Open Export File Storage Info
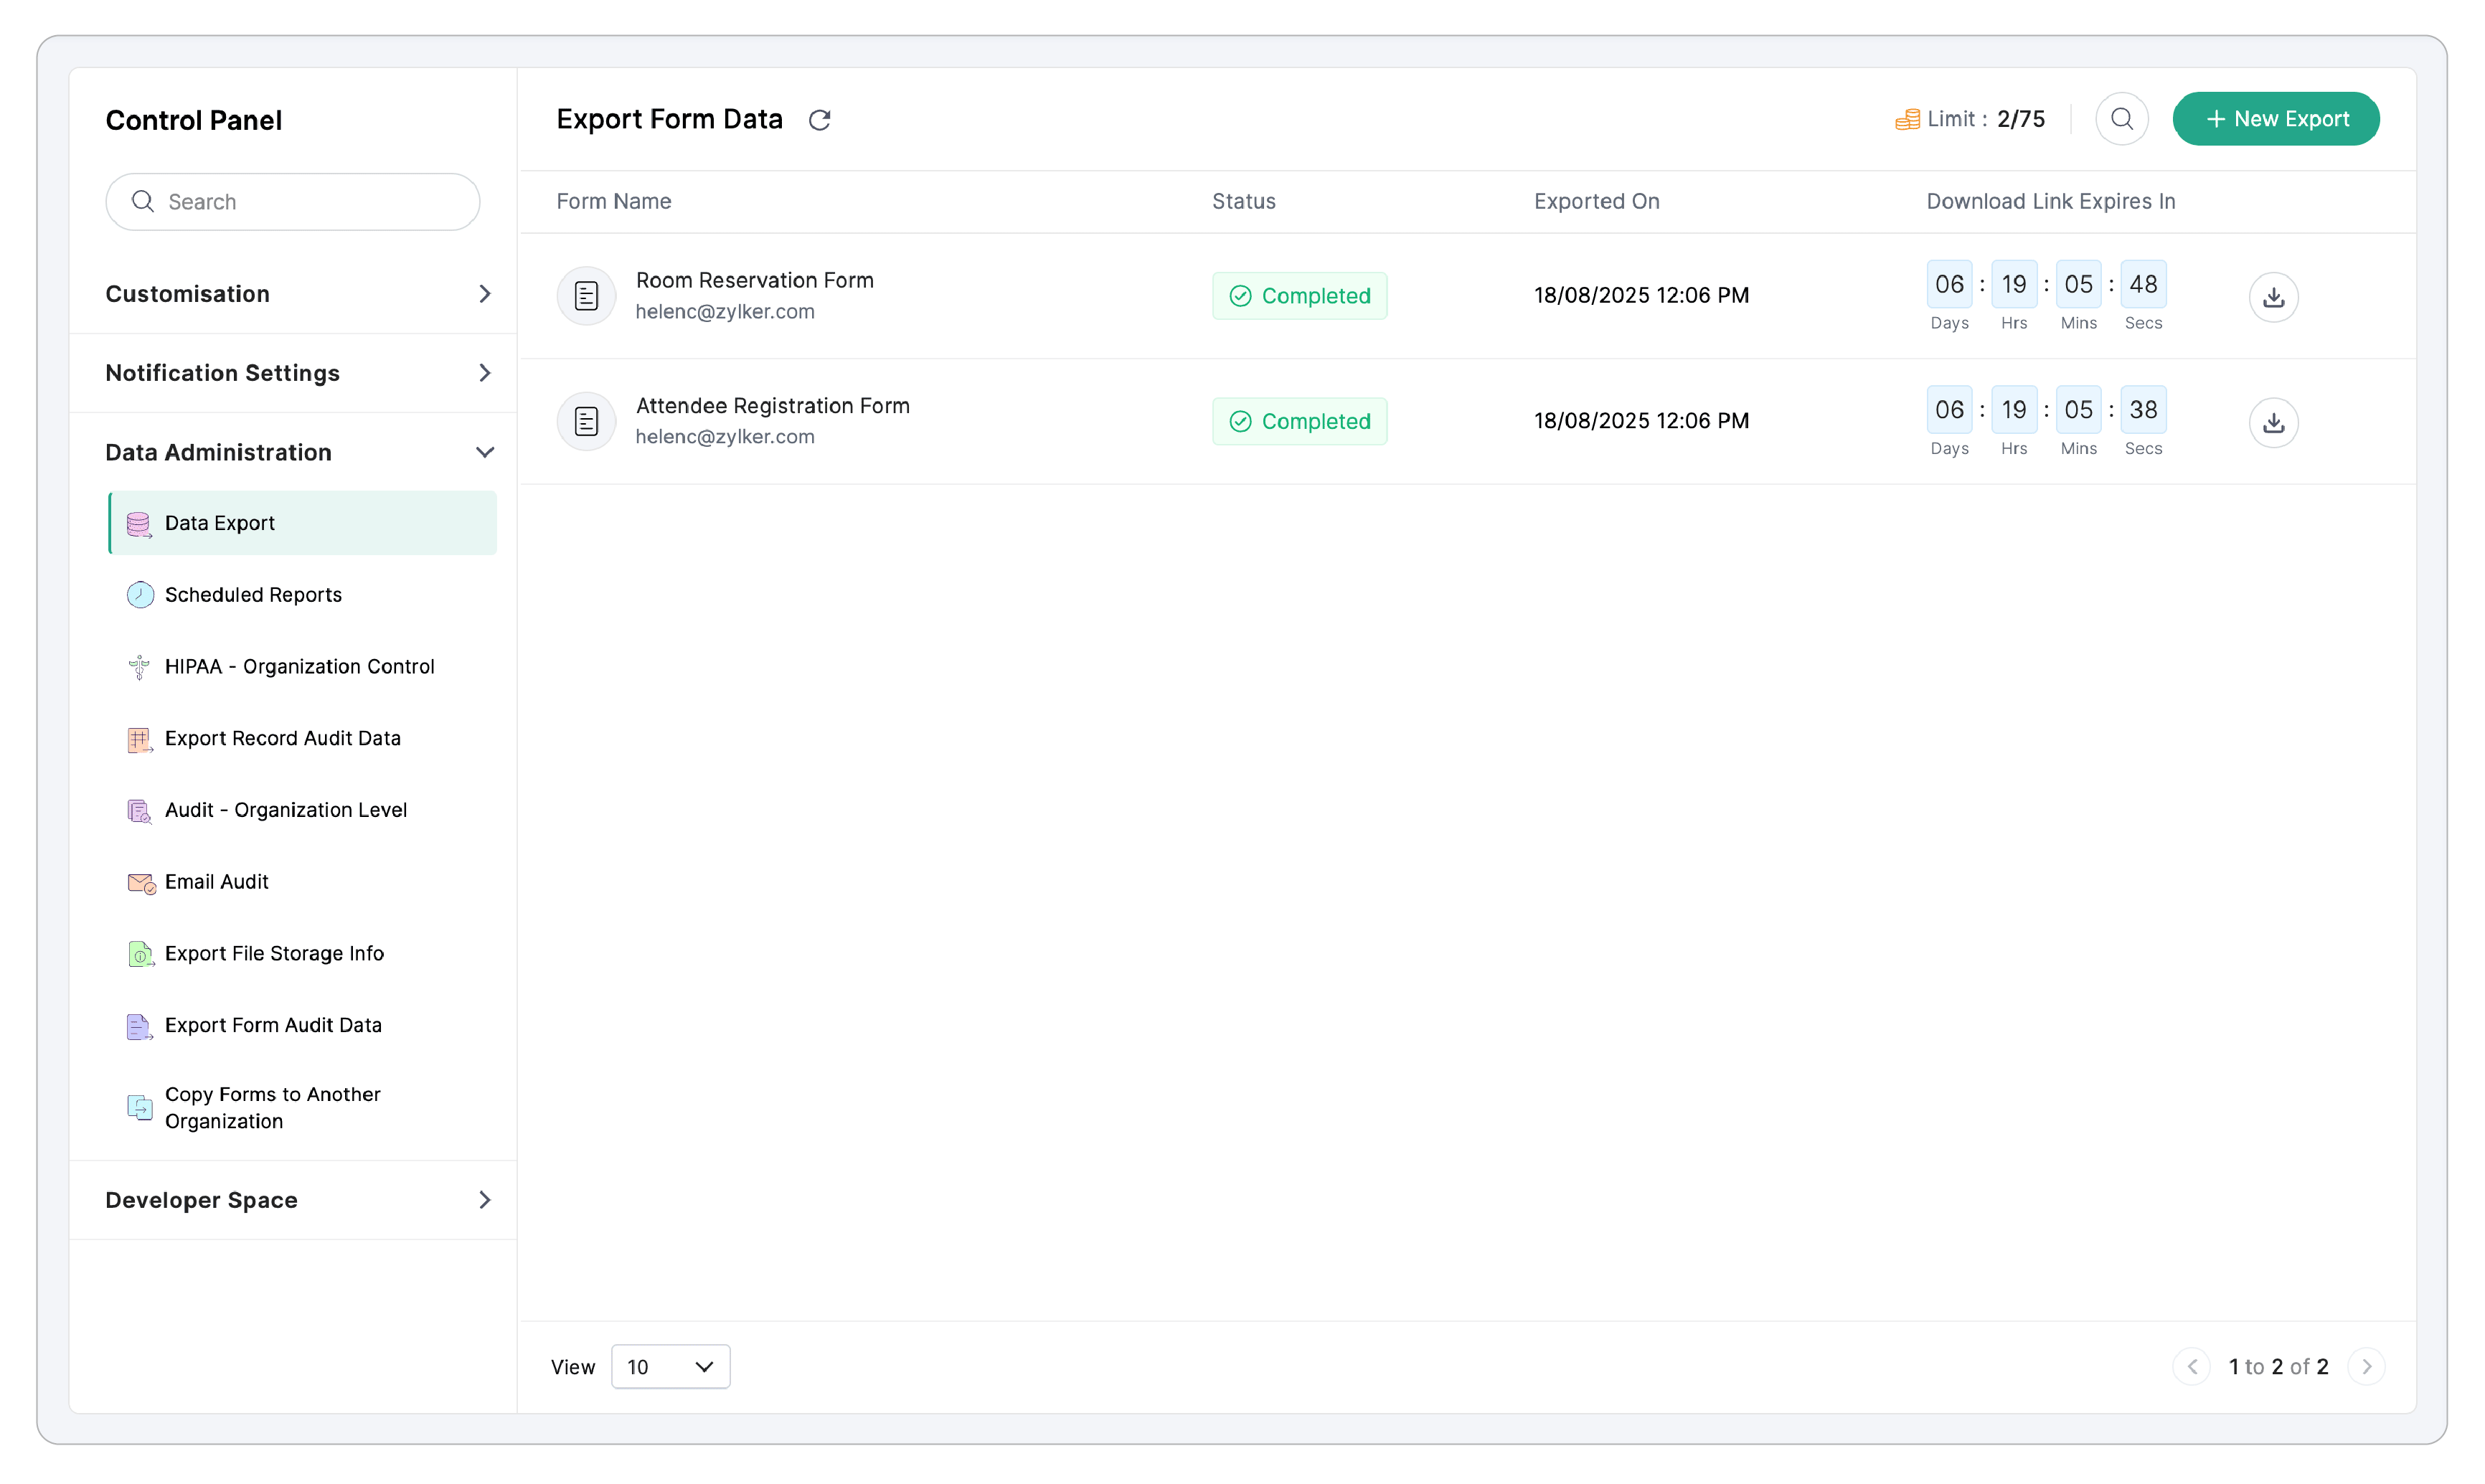The image size is (2485, 1484). (274, 953)
